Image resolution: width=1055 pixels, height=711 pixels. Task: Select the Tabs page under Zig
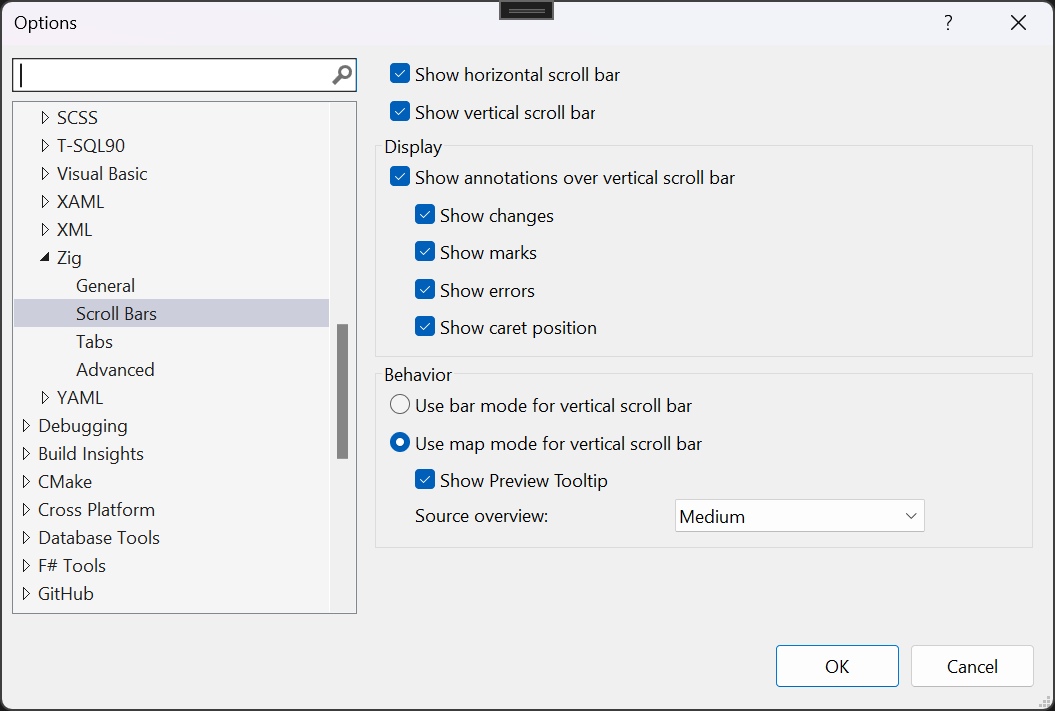coord(94,341)
